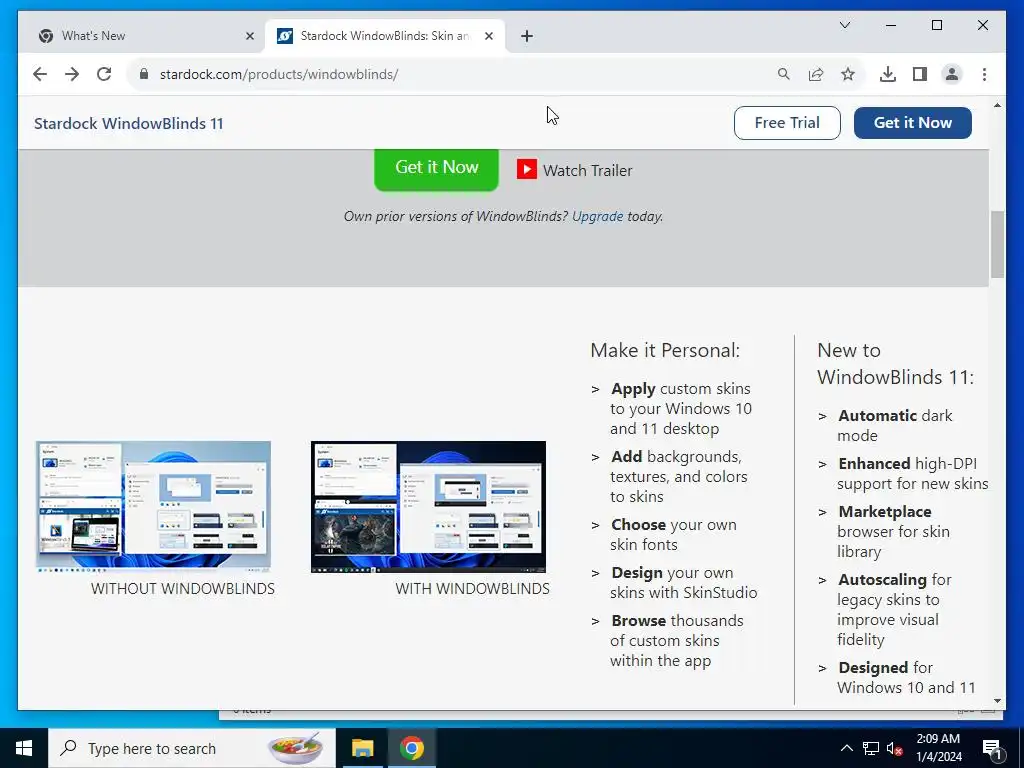Click the address bar URL
The image size is (1024, 768).
point(279,74)
